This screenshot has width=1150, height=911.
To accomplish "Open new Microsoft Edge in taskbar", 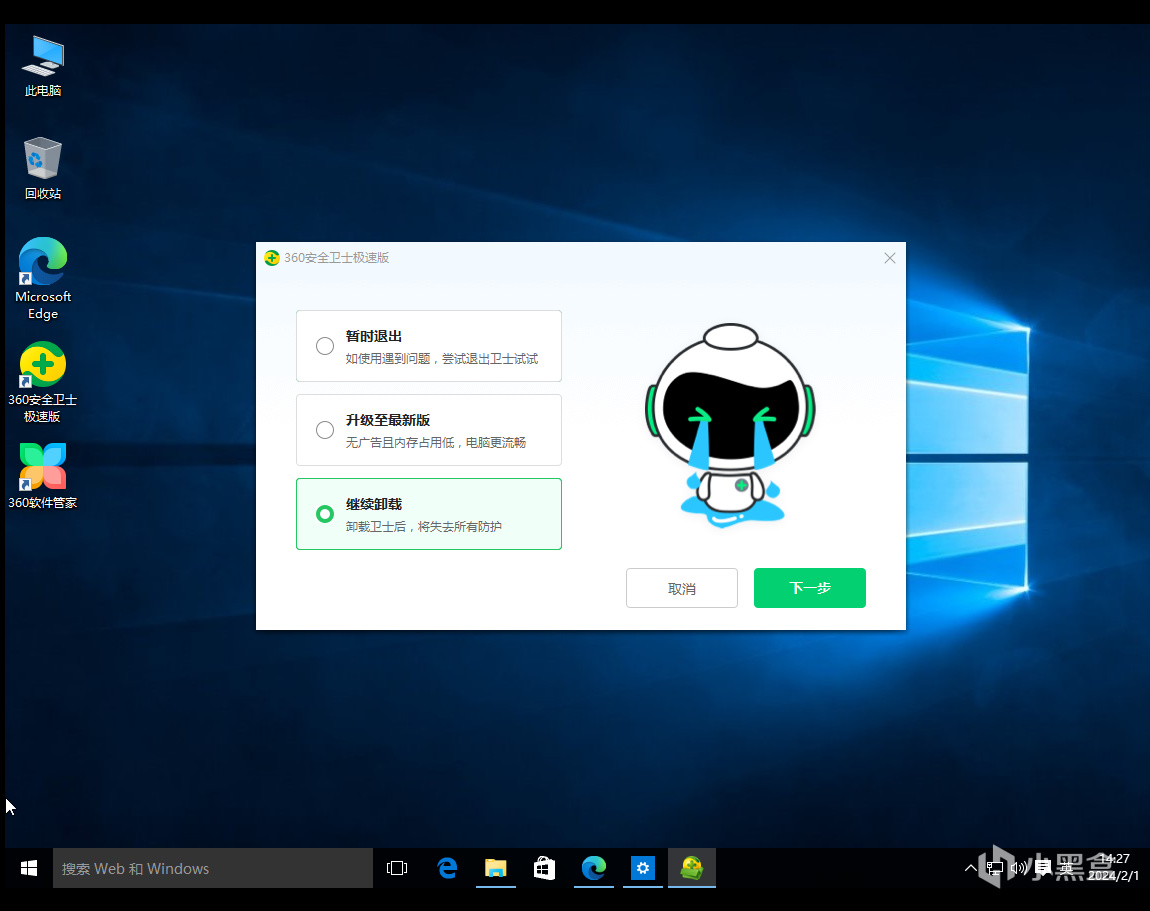I will 593,868.
